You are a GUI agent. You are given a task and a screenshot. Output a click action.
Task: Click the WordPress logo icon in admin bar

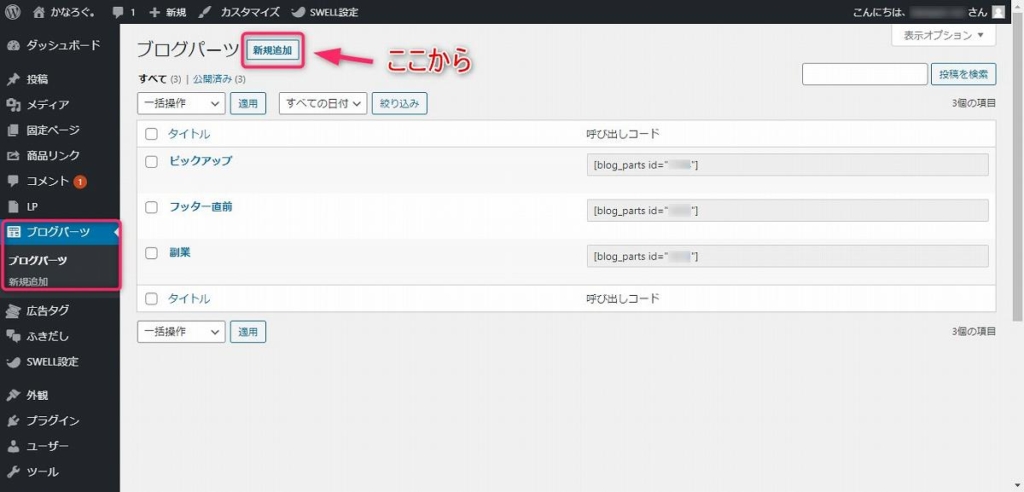click(x=13, y=12)
